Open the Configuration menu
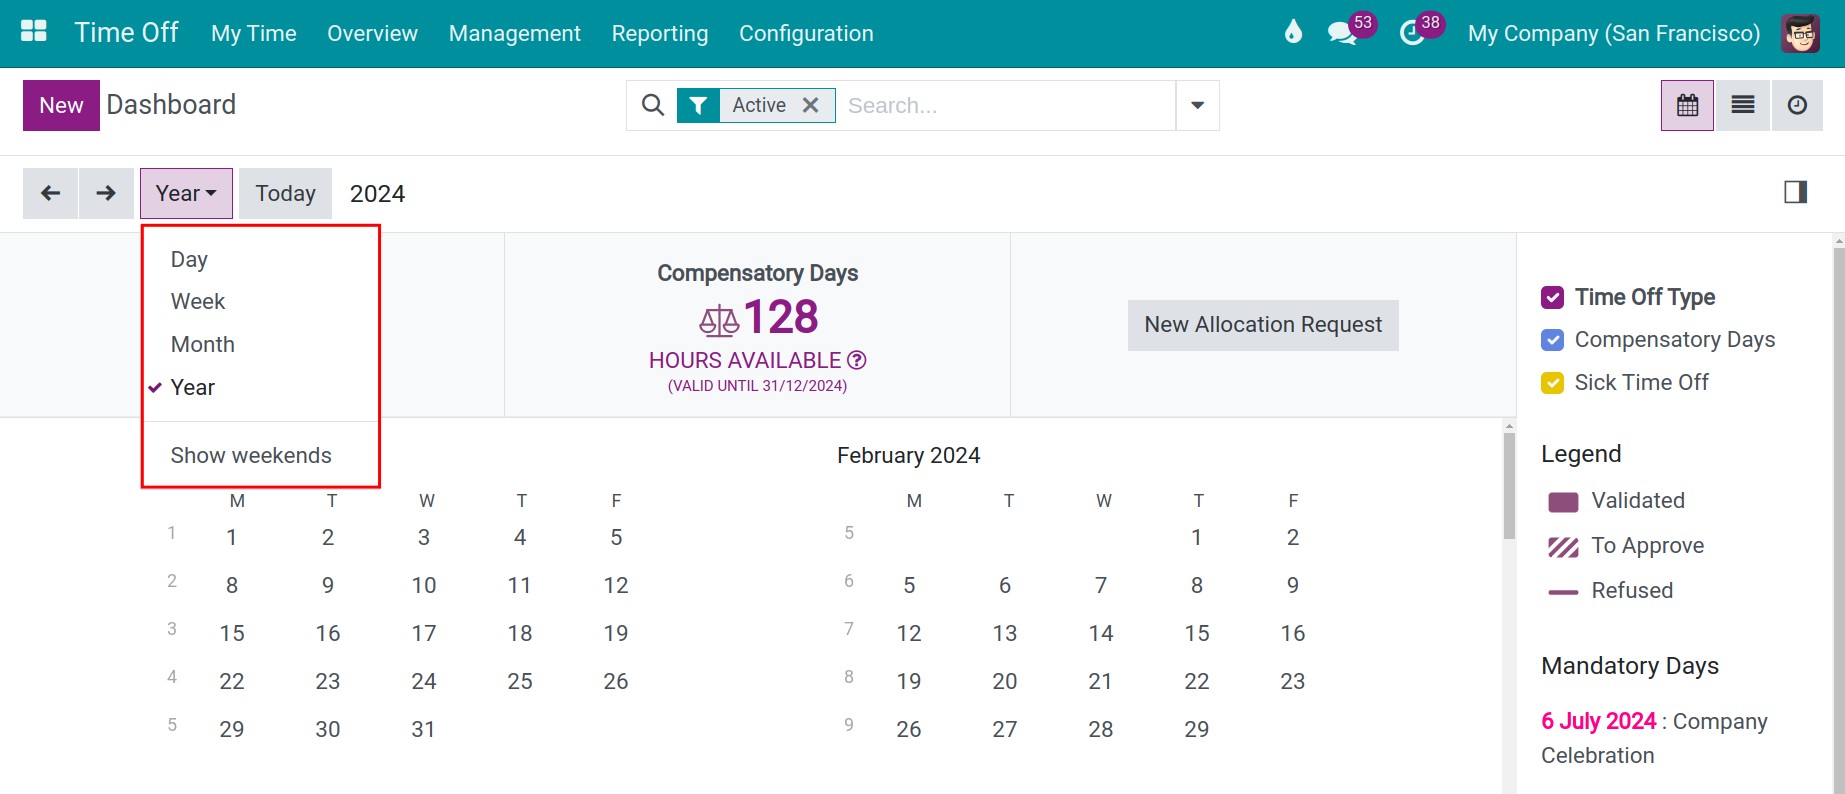Viewport: 1845px width, 794px height. coord(806,33)
